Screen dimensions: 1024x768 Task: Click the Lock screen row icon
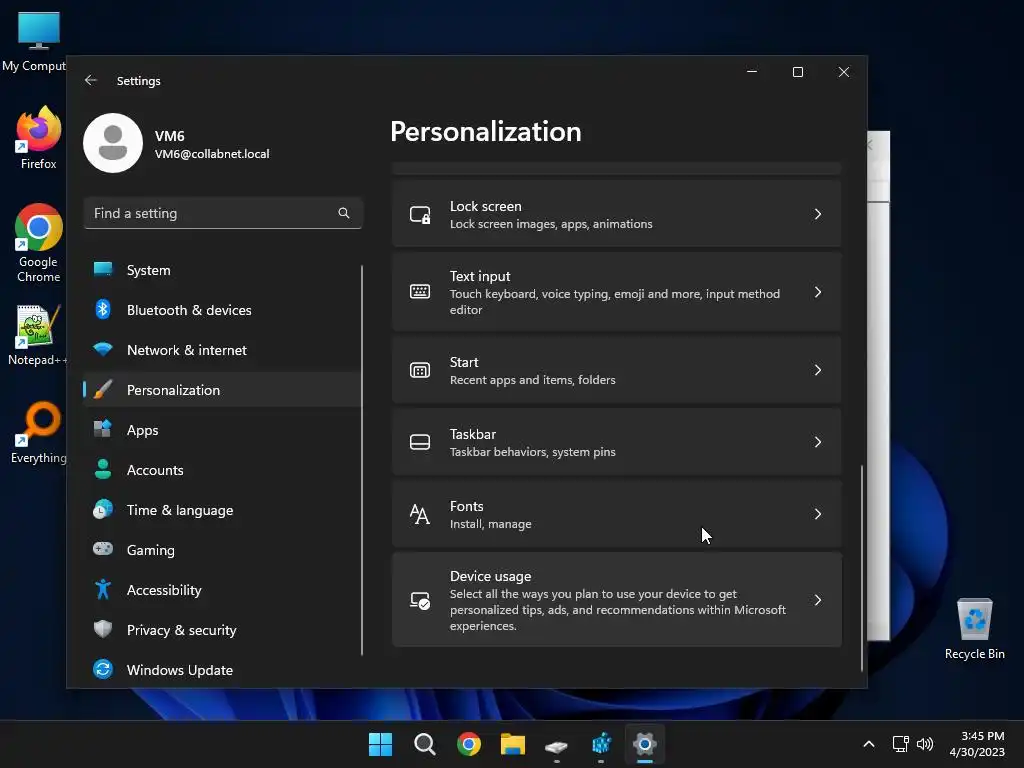tap(420, 215)
